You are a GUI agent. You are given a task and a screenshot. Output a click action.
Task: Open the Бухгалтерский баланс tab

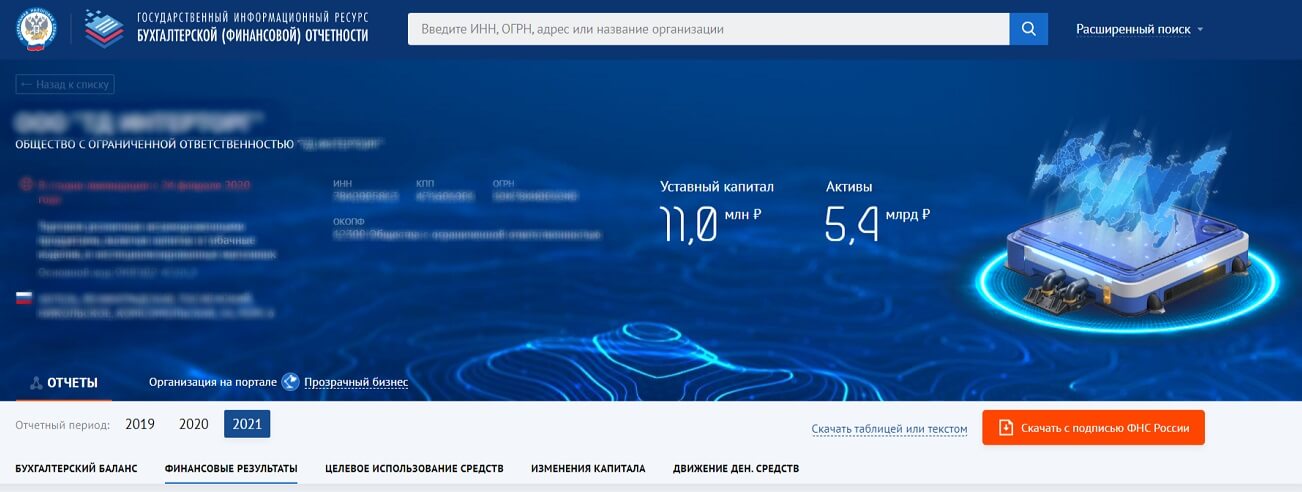(x=76, y=468)
